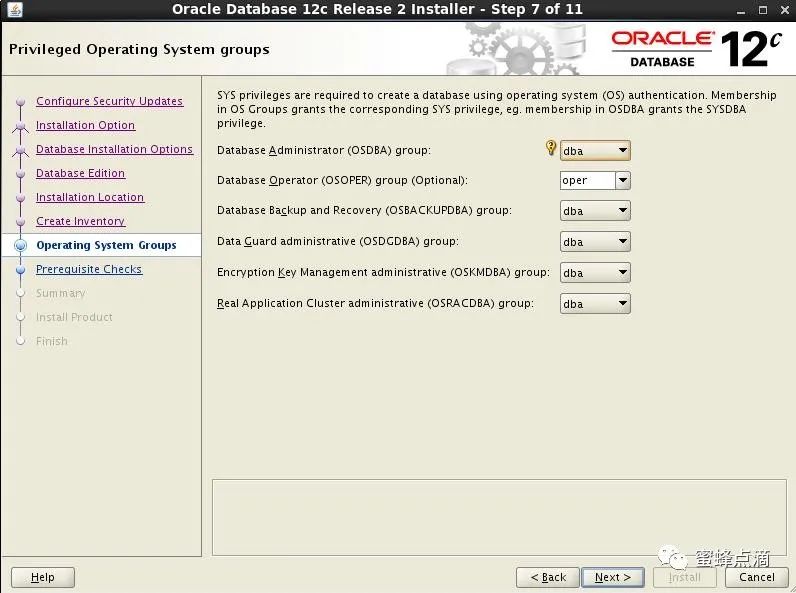This screenshot has width=796, height=593.
Task: Go to Prerequisite Checks step
Action: [x=89, y=269]
